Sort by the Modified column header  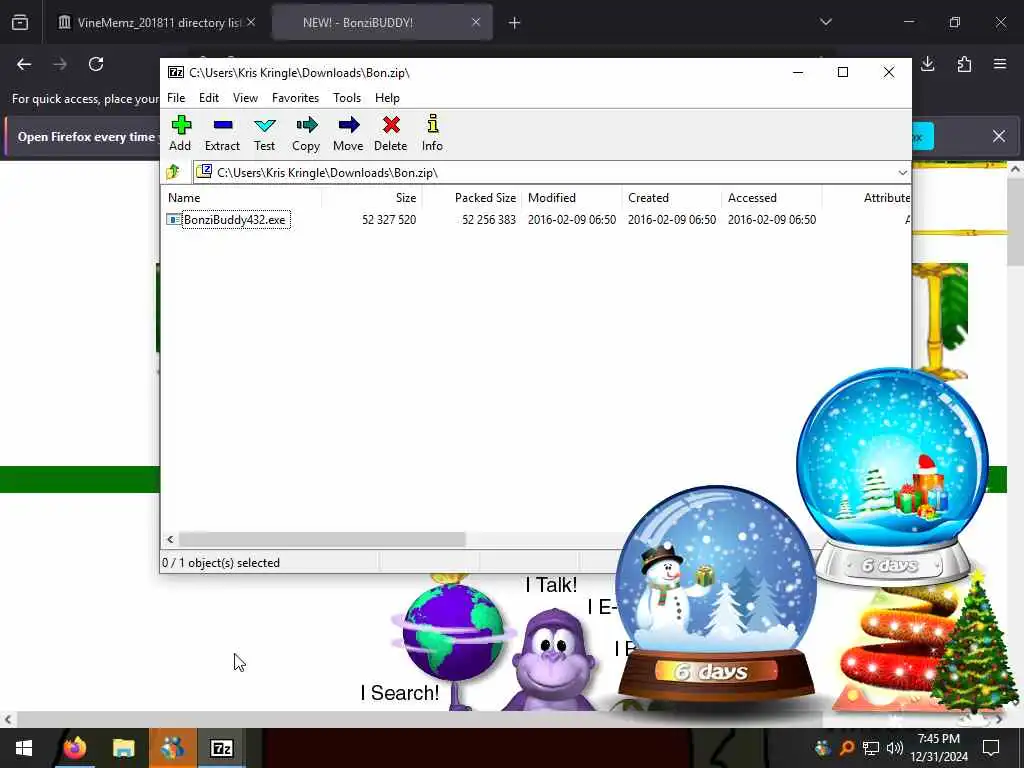(572, 198)
